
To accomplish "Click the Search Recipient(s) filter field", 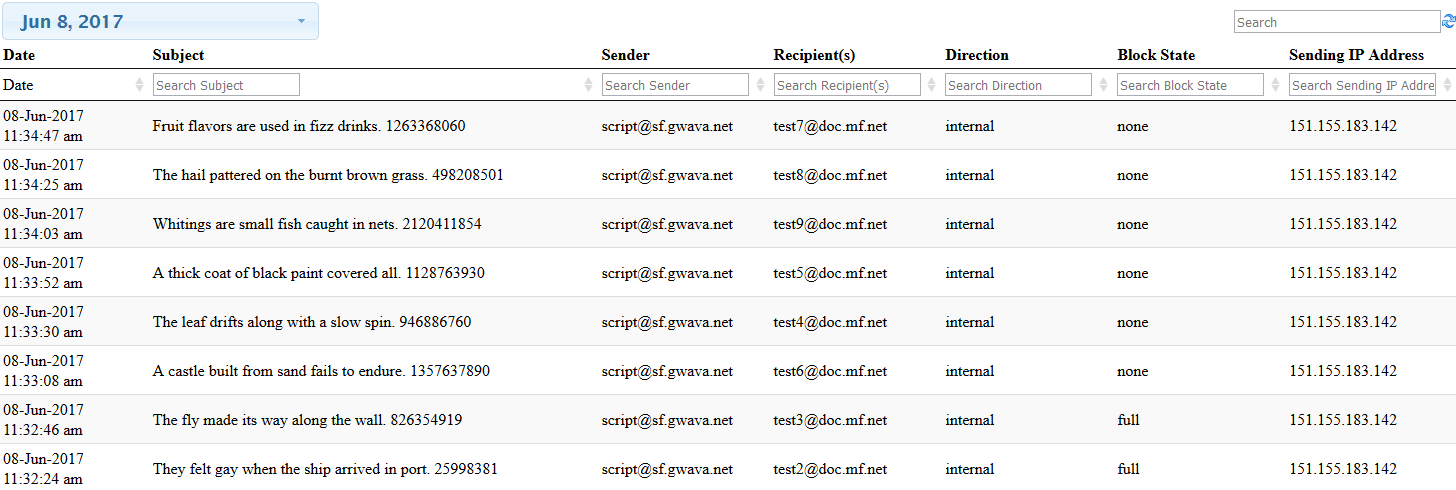I will pos(847,85).
